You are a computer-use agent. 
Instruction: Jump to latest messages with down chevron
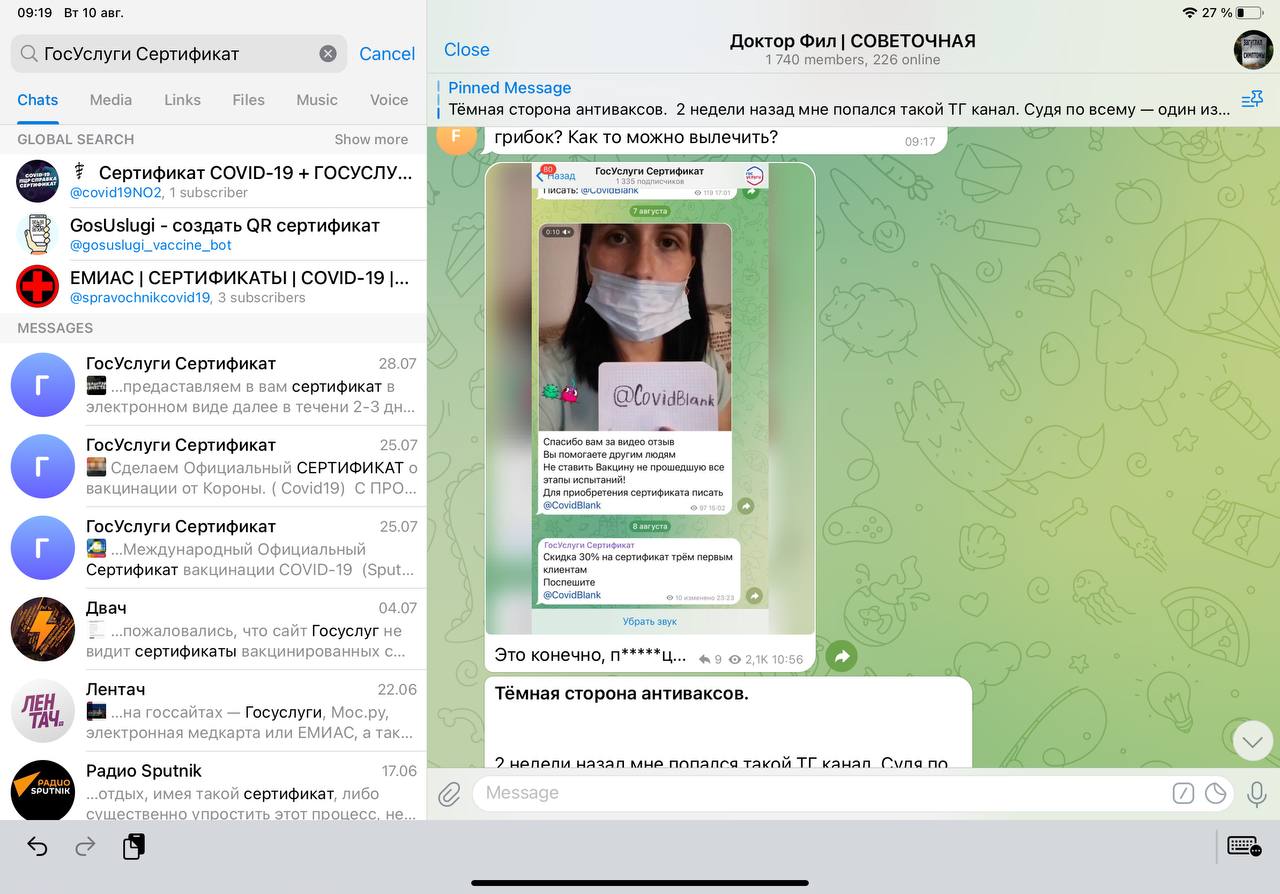pyautogui.click(x=1253, y=741)
